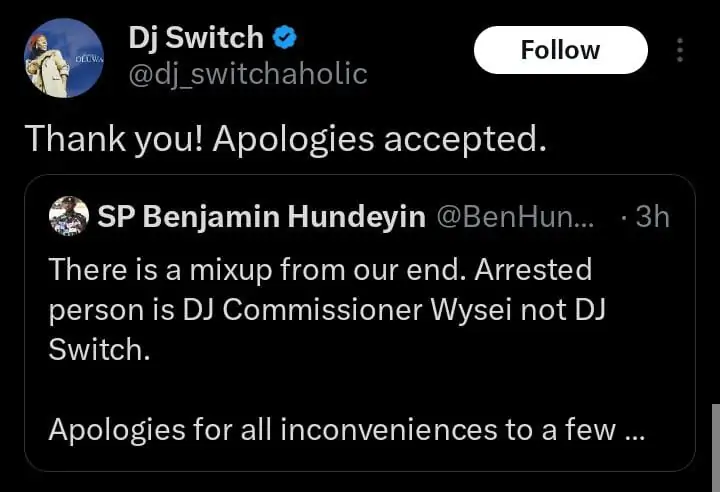The image size is (720, 492).
Task: Open Dj Switch's profile picture
Action: (x=60, y=58)
